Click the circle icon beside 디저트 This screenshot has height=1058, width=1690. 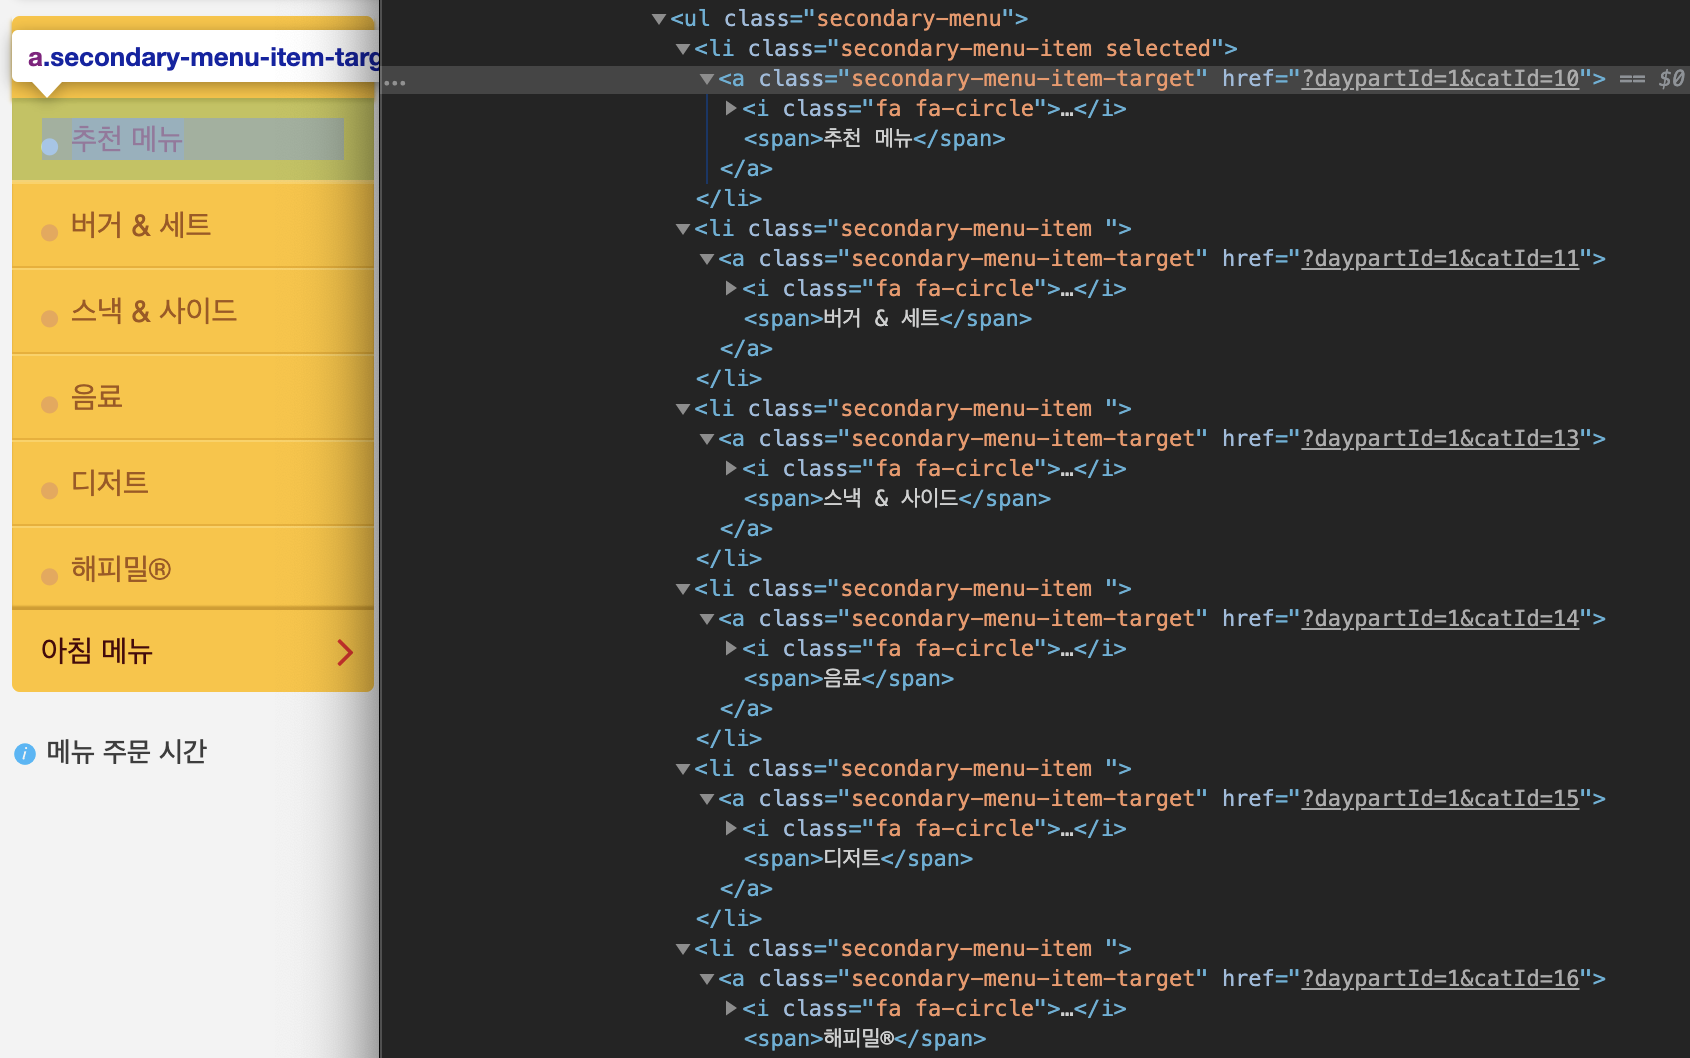tap(50, 491)
